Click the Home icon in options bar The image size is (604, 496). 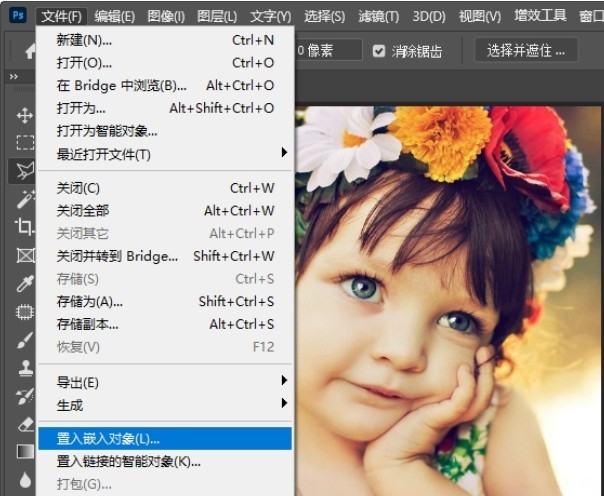coord(30,51)
